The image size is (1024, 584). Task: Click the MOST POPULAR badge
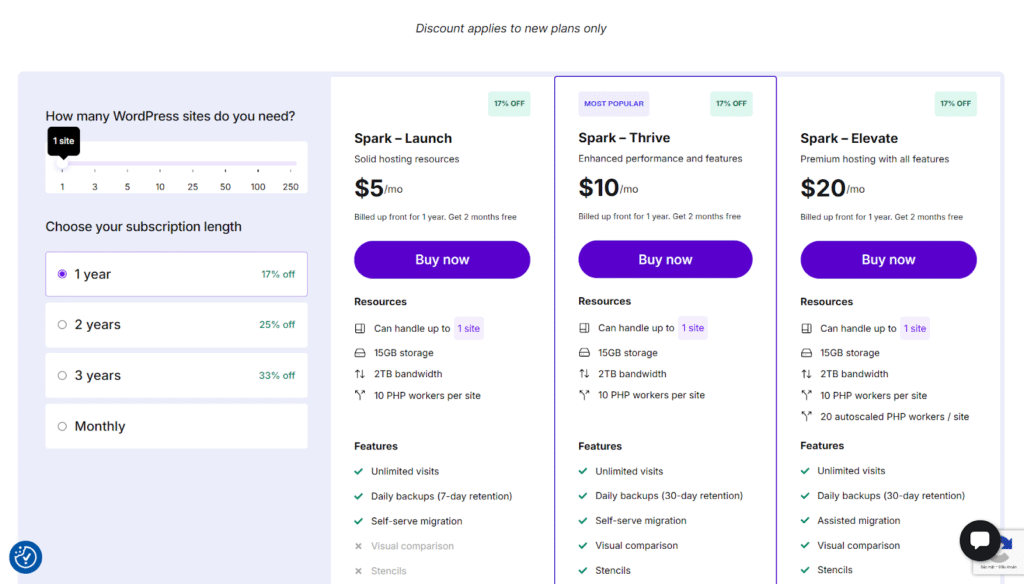point(613,104)
